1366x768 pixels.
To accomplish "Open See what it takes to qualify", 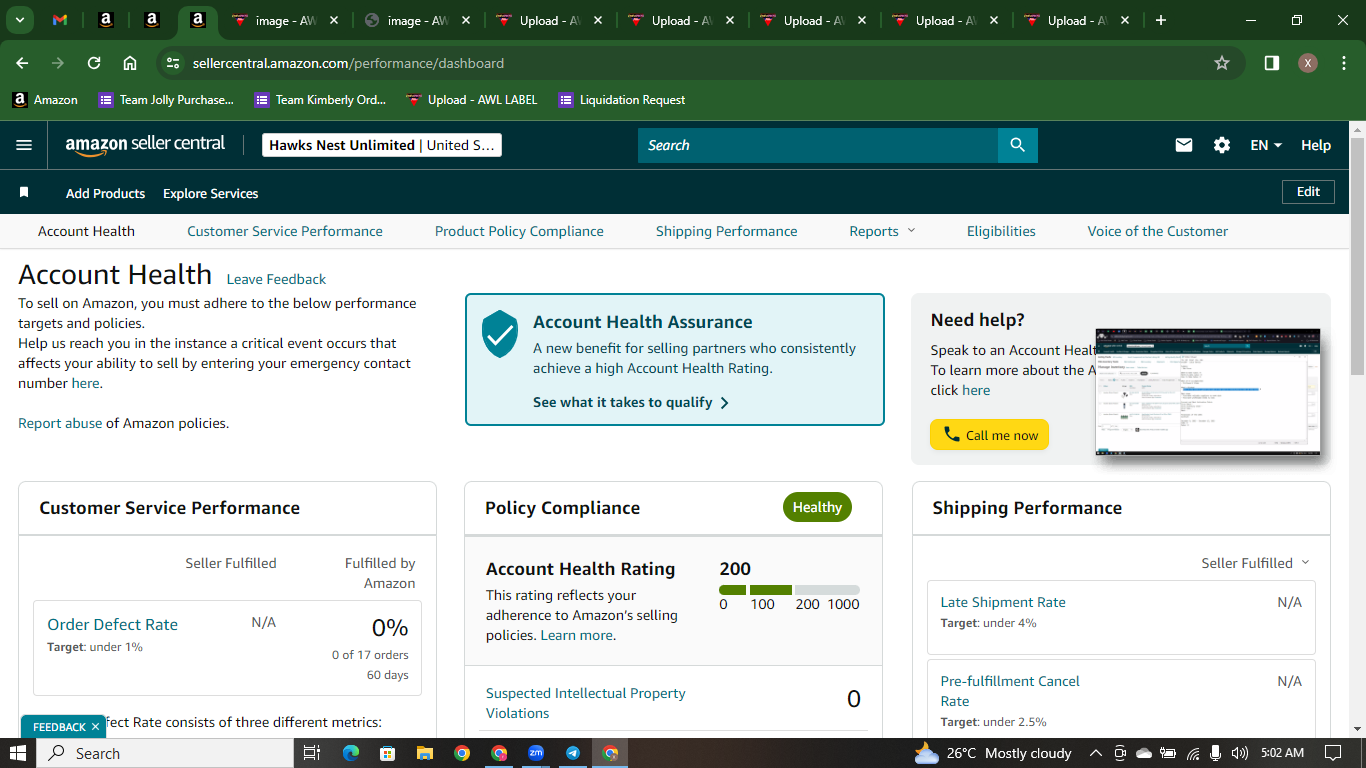I will (631, 402).
